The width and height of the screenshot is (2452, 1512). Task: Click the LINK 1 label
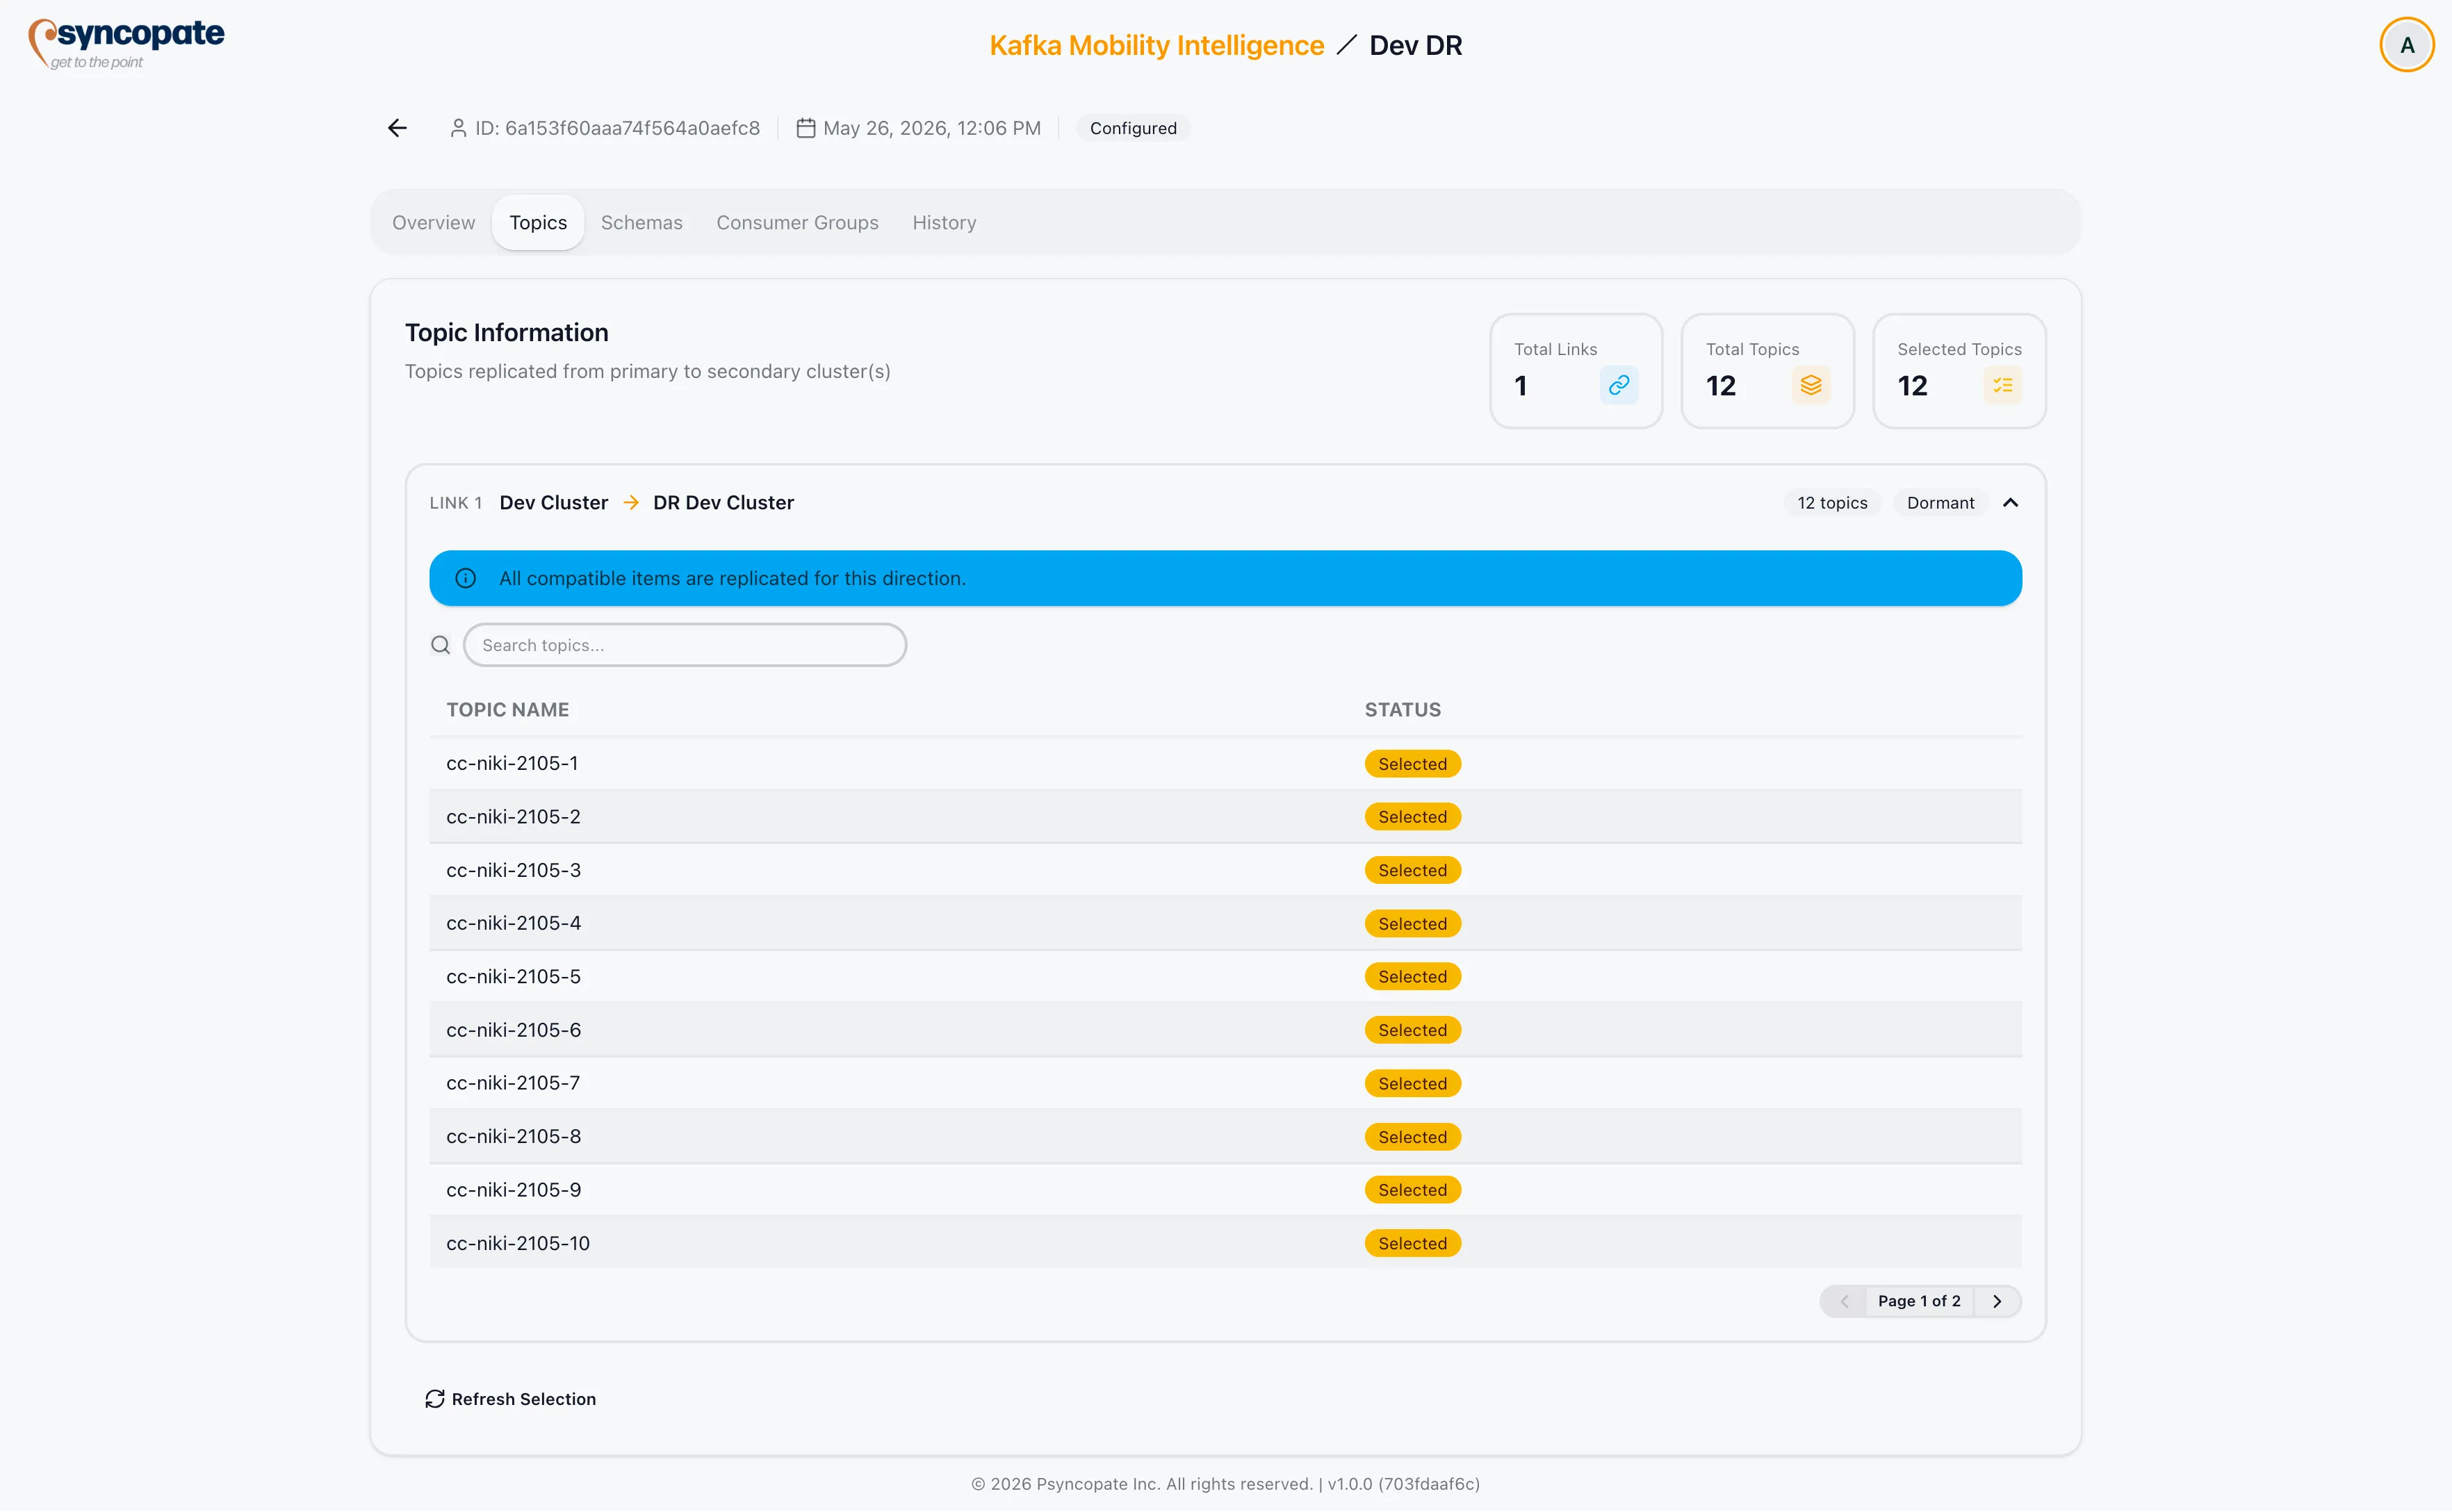[x=456, y=503]
